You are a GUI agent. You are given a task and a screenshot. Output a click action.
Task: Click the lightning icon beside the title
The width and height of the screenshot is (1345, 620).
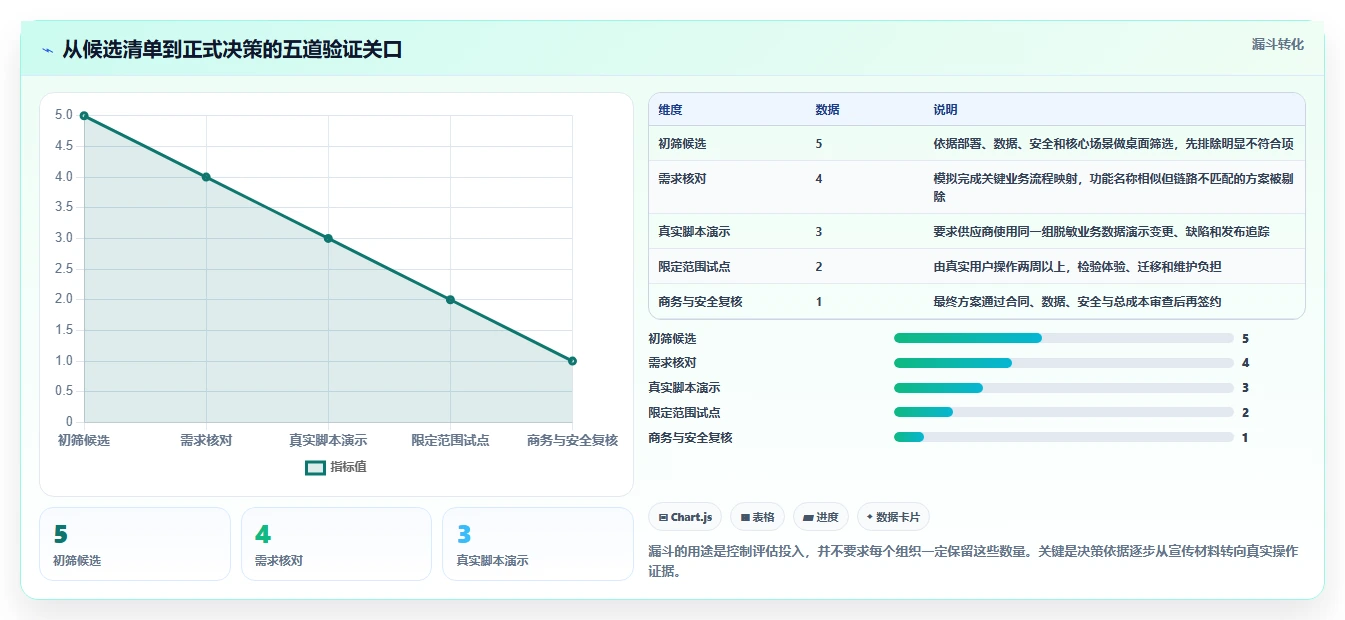(x=48, y=50)
